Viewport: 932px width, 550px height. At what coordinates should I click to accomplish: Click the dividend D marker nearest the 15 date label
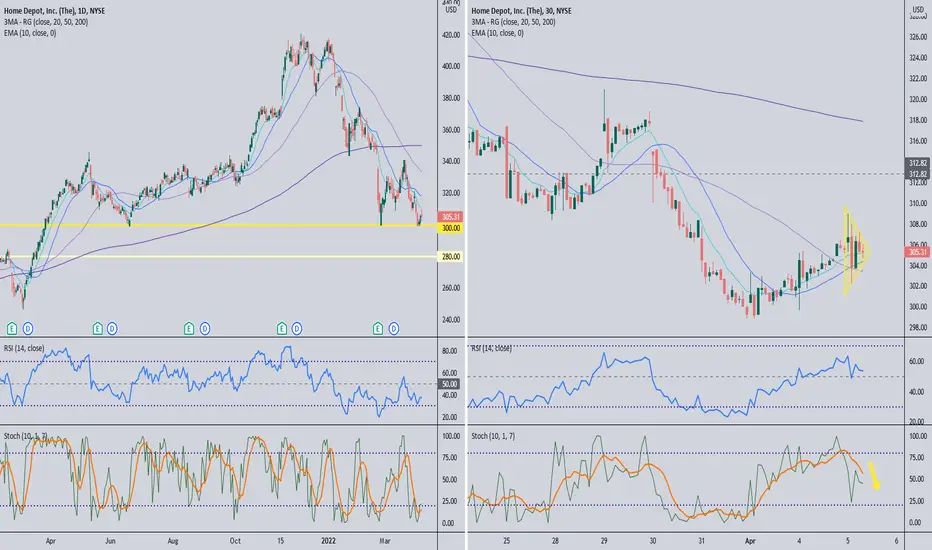[297, 328]
